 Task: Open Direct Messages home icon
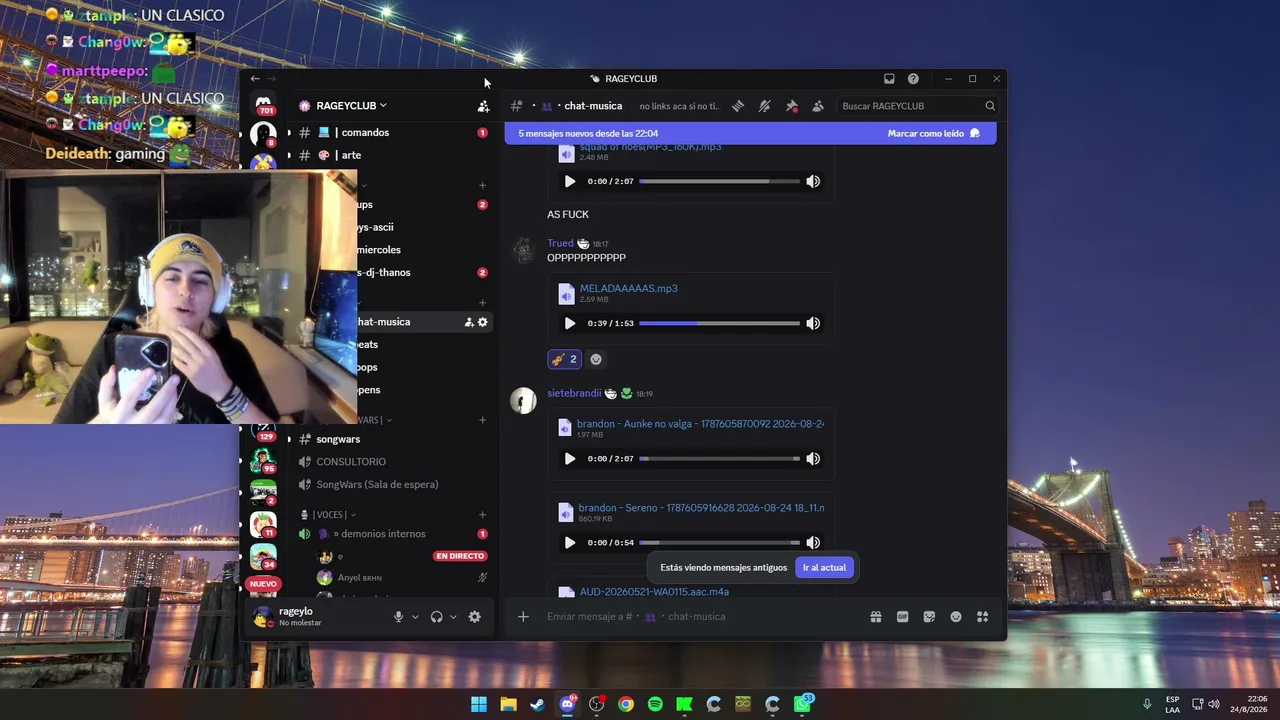click(263, 104)
